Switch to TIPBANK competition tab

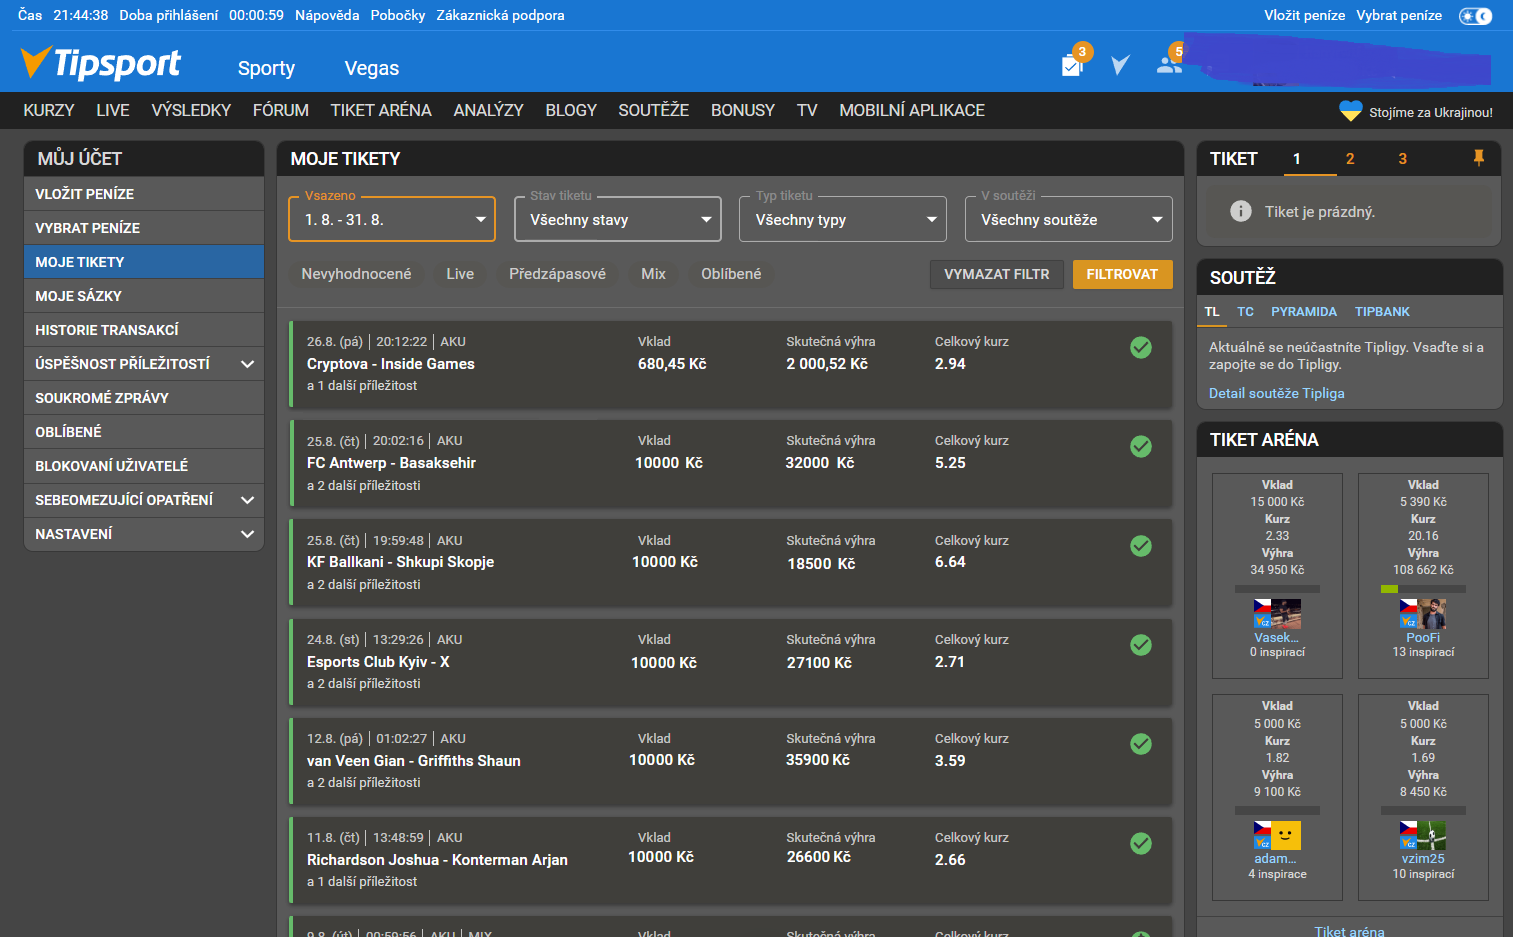(1382, 312)
